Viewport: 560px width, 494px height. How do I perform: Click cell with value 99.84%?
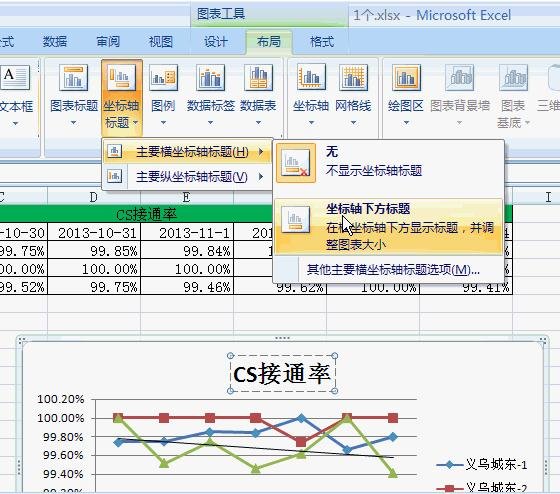187,251
